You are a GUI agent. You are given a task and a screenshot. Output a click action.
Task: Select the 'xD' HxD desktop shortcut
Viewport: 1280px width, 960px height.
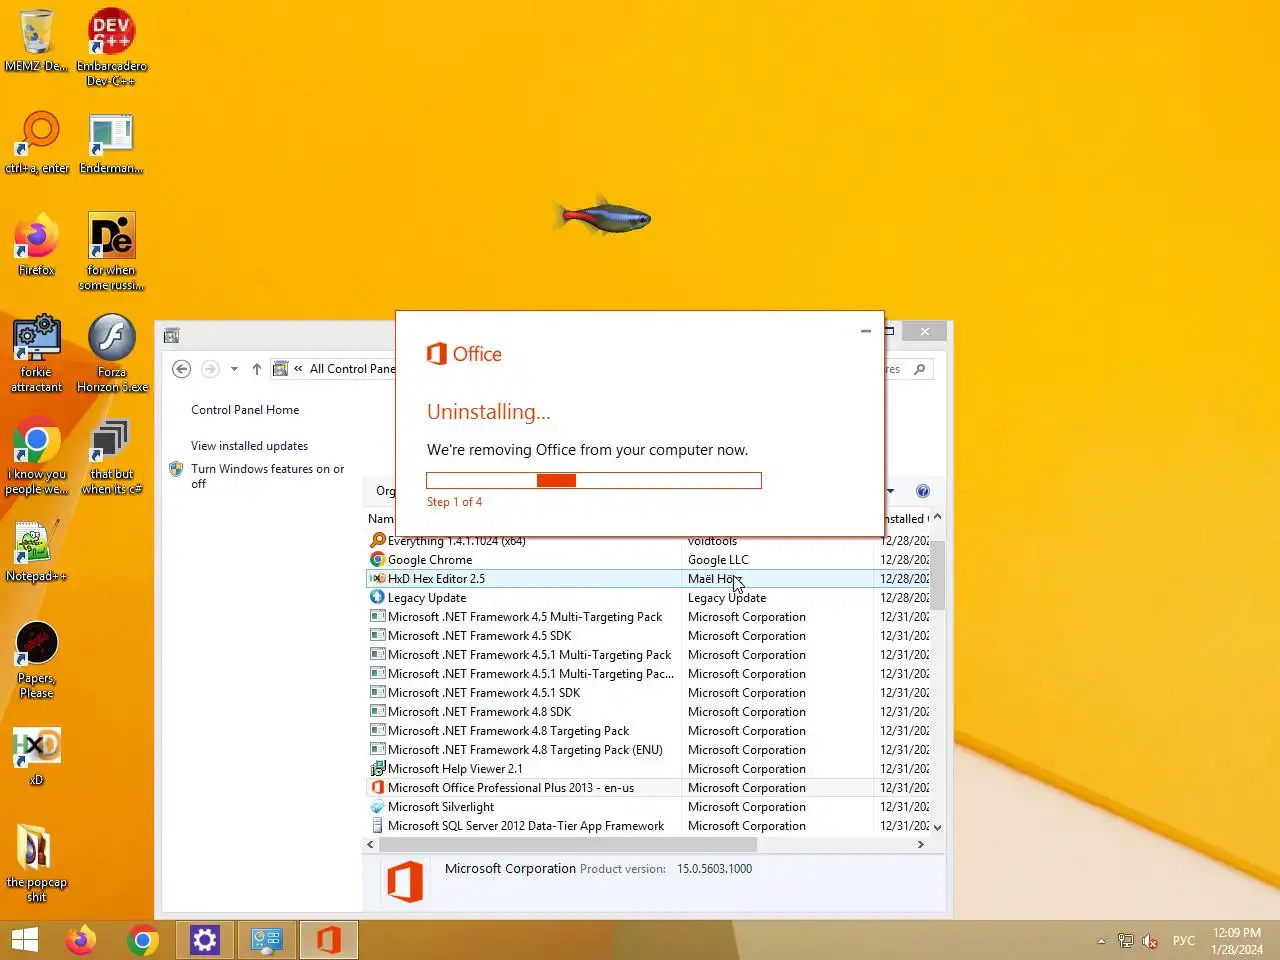click(37, 756)
